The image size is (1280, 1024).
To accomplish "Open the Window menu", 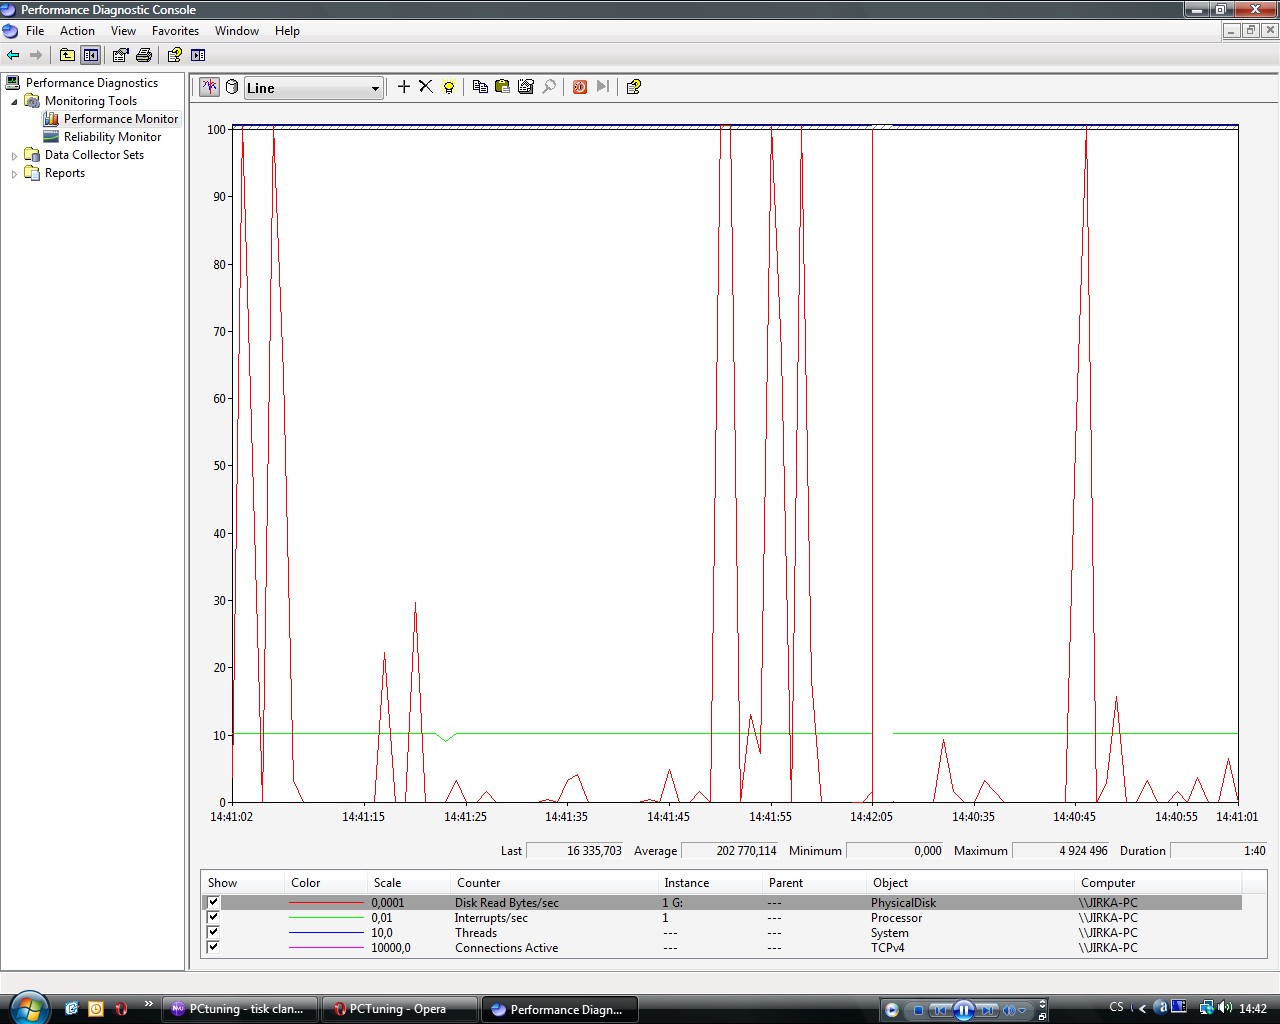I will (x=237, y=31).
